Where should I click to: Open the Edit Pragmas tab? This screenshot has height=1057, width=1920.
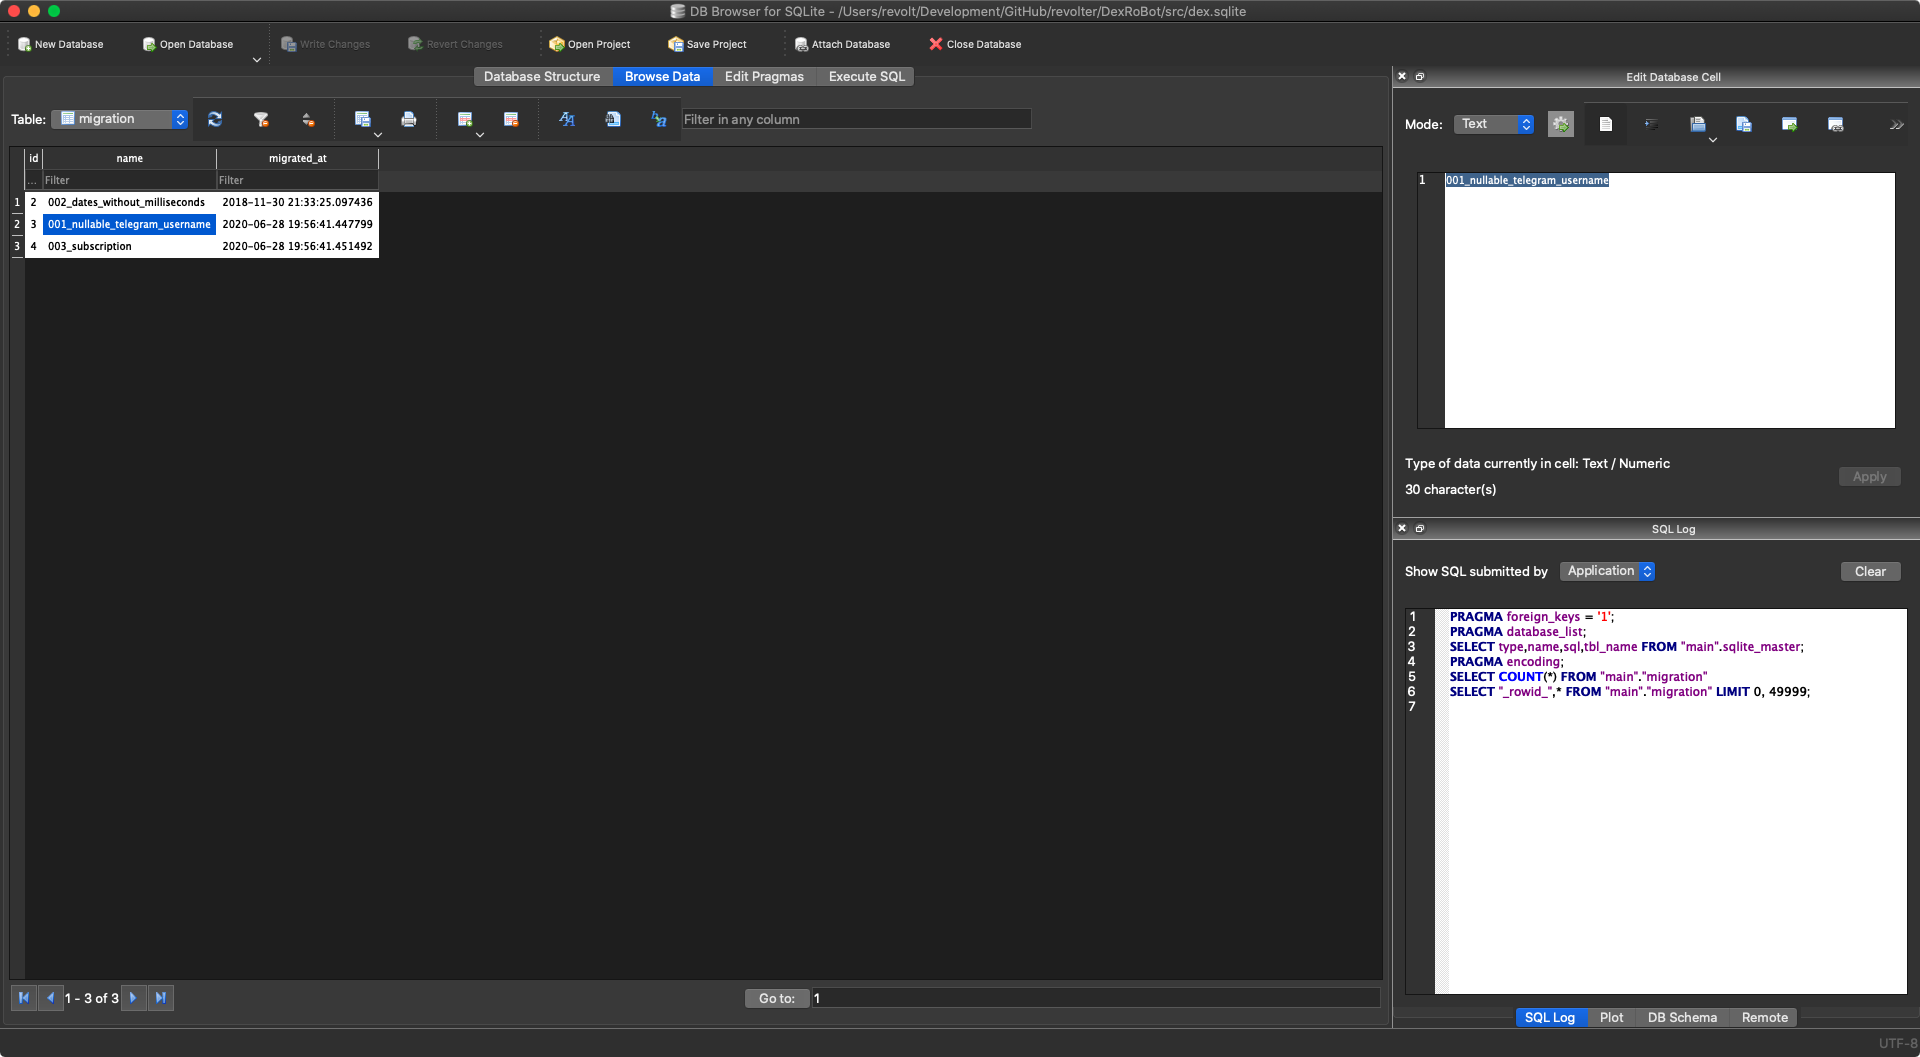763,76
